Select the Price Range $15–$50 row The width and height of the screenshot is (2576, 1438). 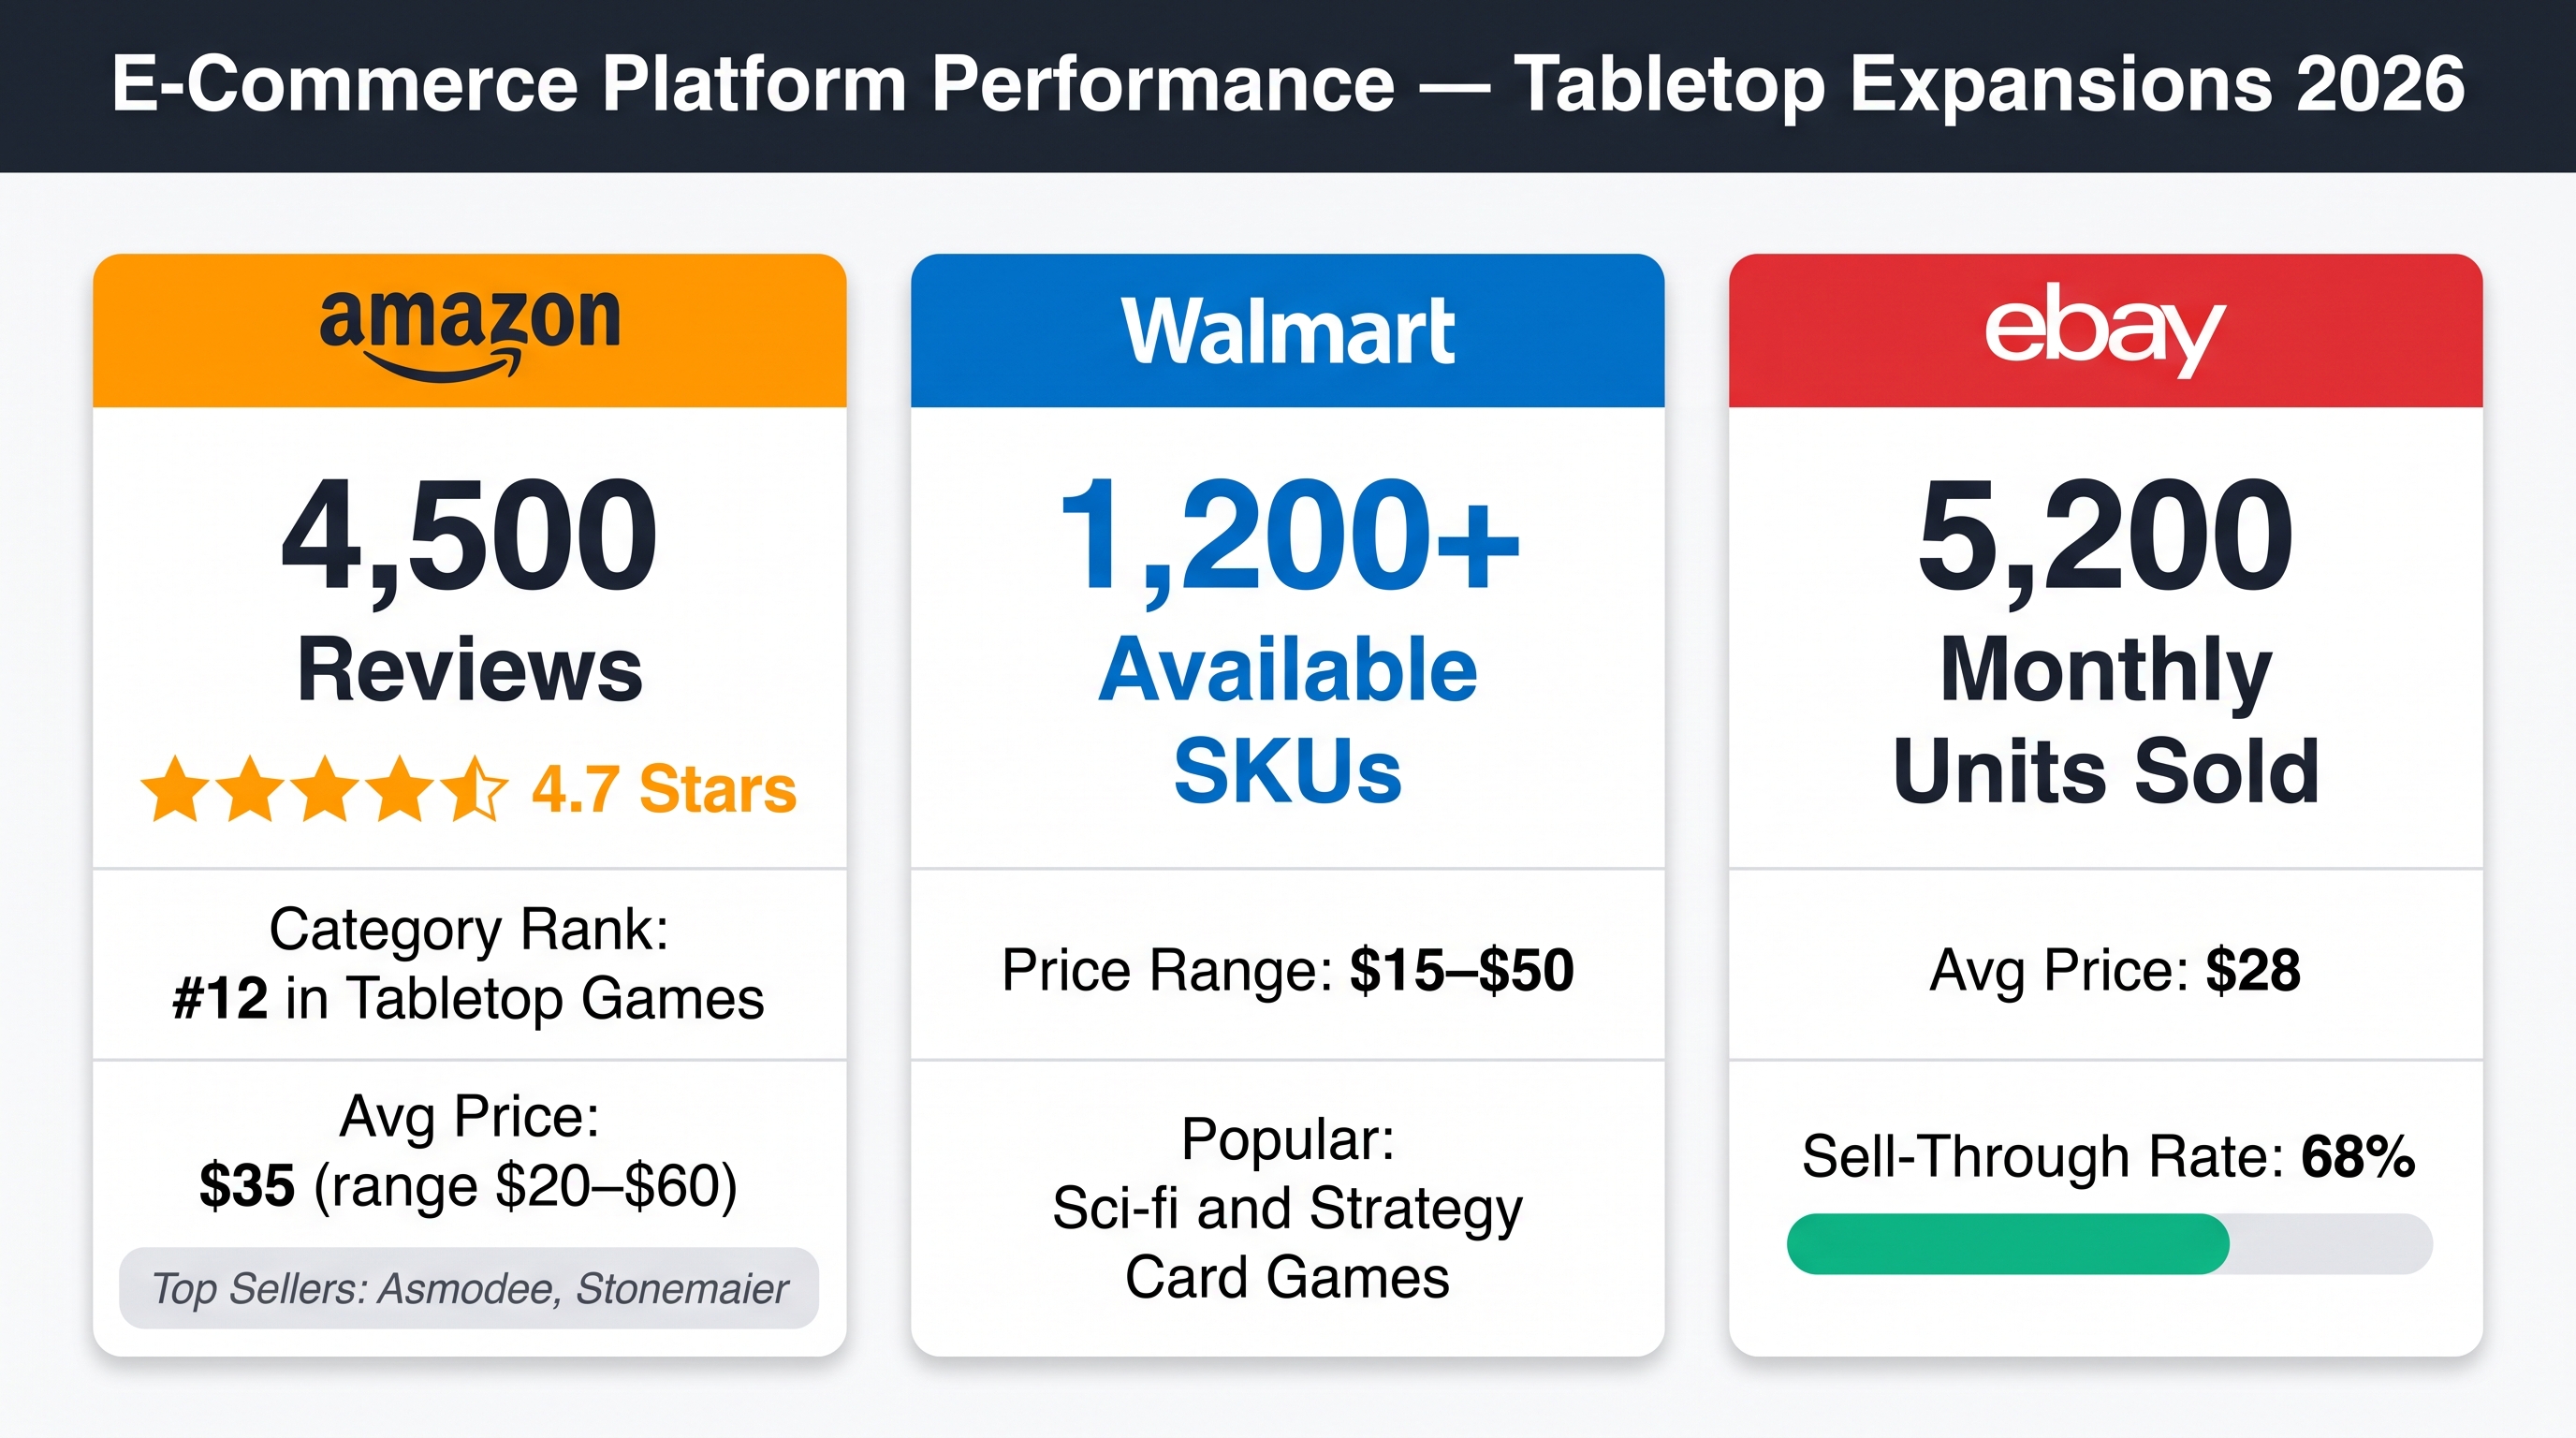(1288, 970)
